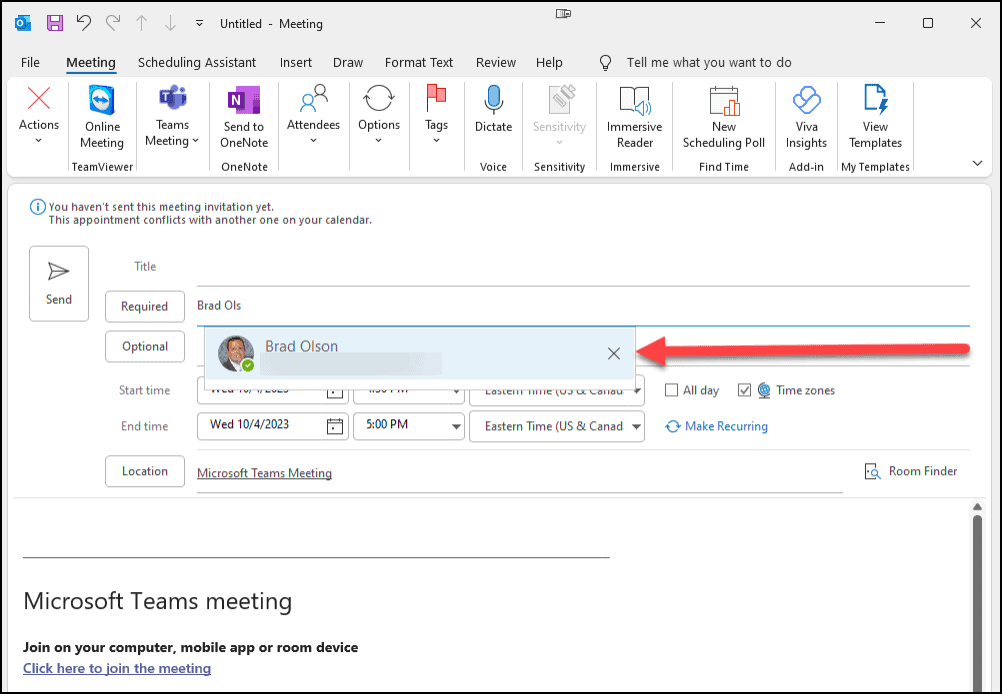
Task: Click the Location button
Action: pyautogui.click(x=145, y=472)
